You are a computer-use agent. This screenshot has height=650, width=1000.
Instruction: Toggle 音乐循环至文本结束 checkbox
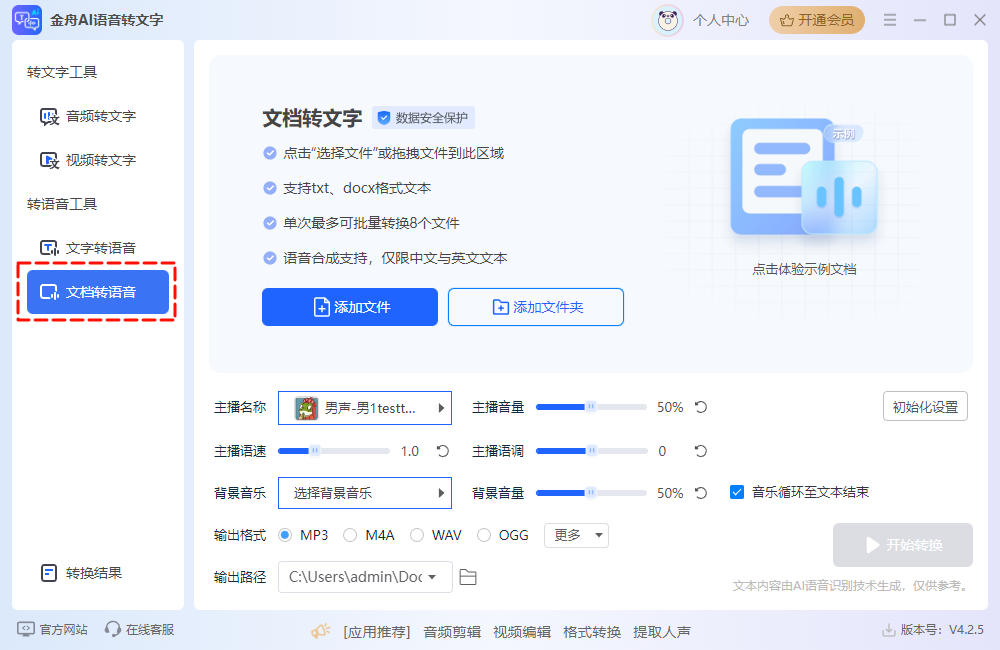click(x=737, y=492)
